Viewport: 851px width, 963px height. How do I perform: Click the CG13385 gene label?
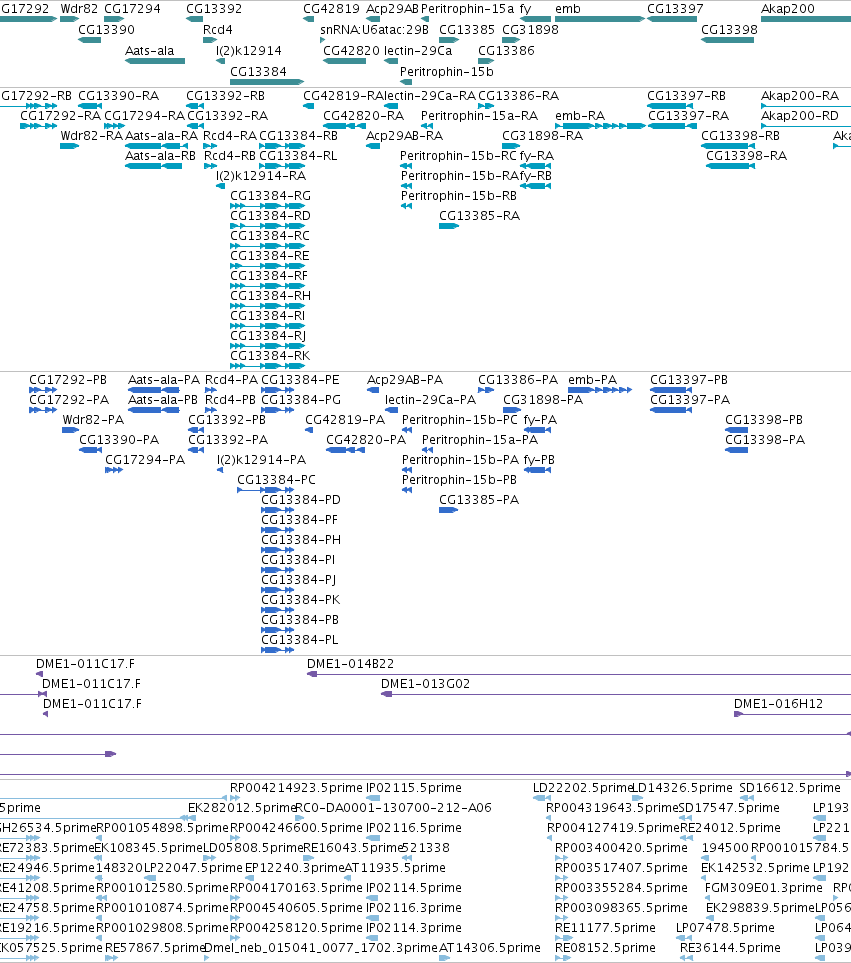[x=467, y=29]
